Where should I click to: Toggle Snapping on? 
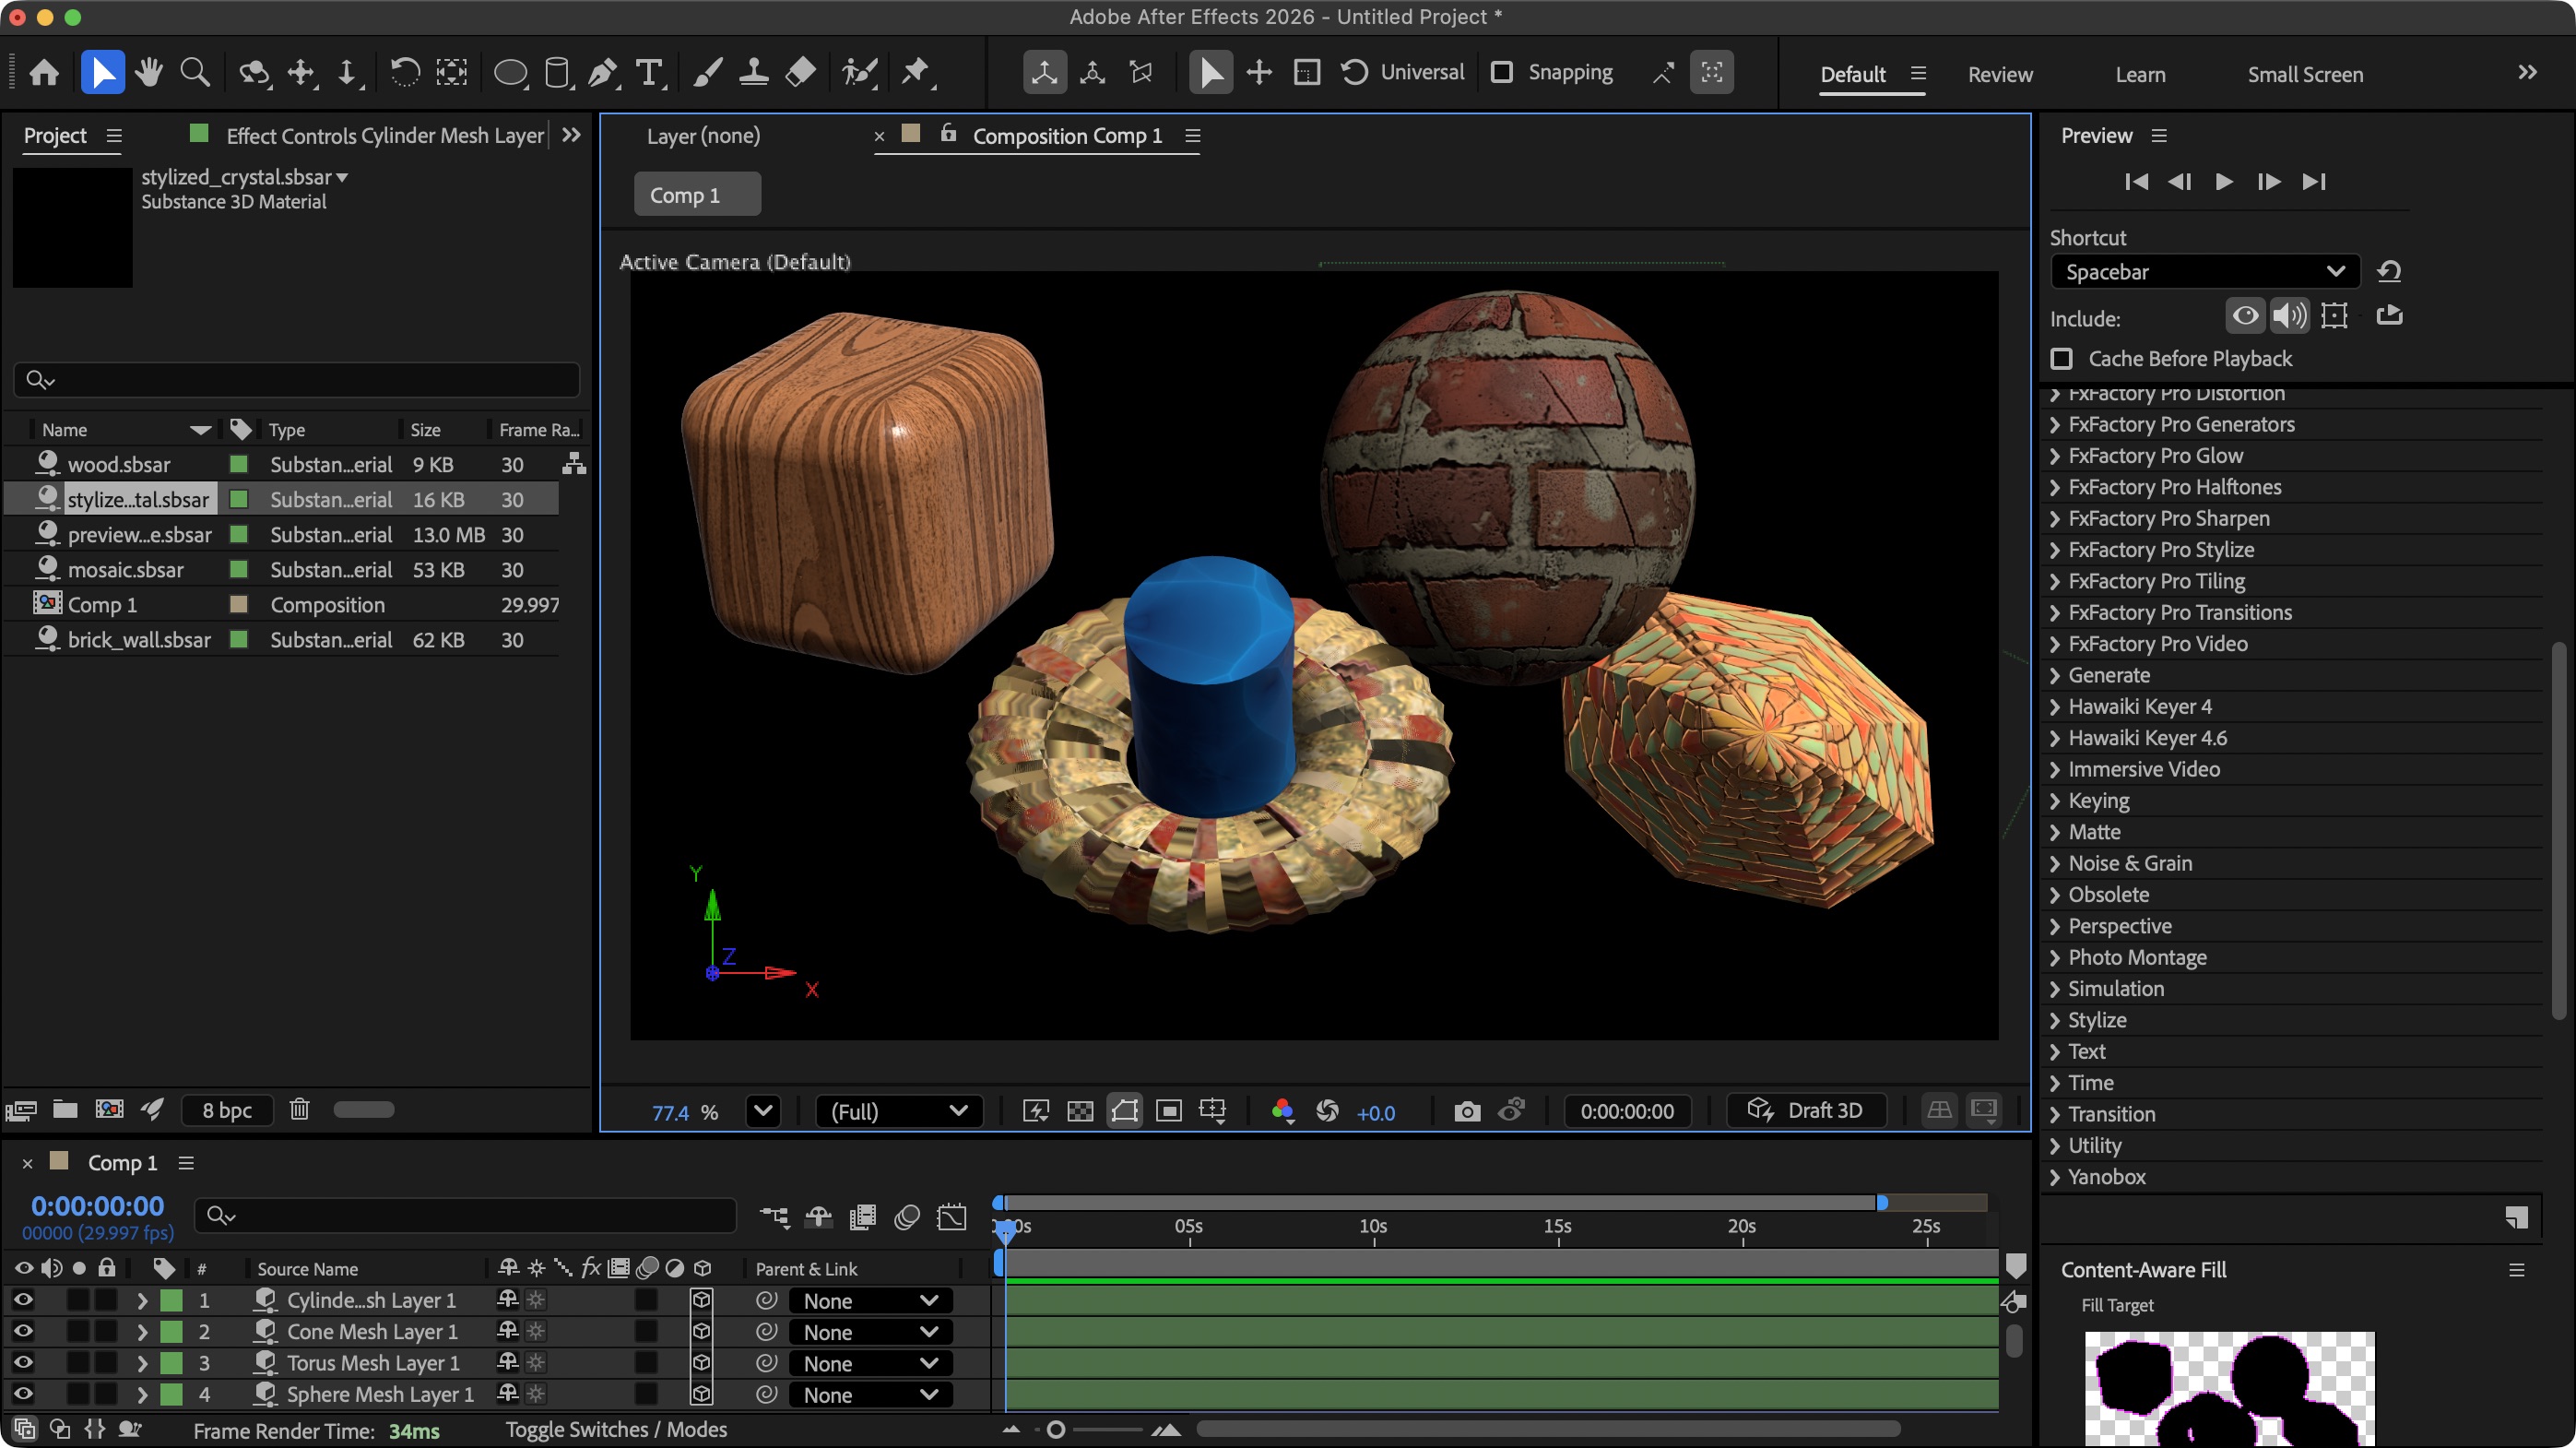pos(1503,71)
